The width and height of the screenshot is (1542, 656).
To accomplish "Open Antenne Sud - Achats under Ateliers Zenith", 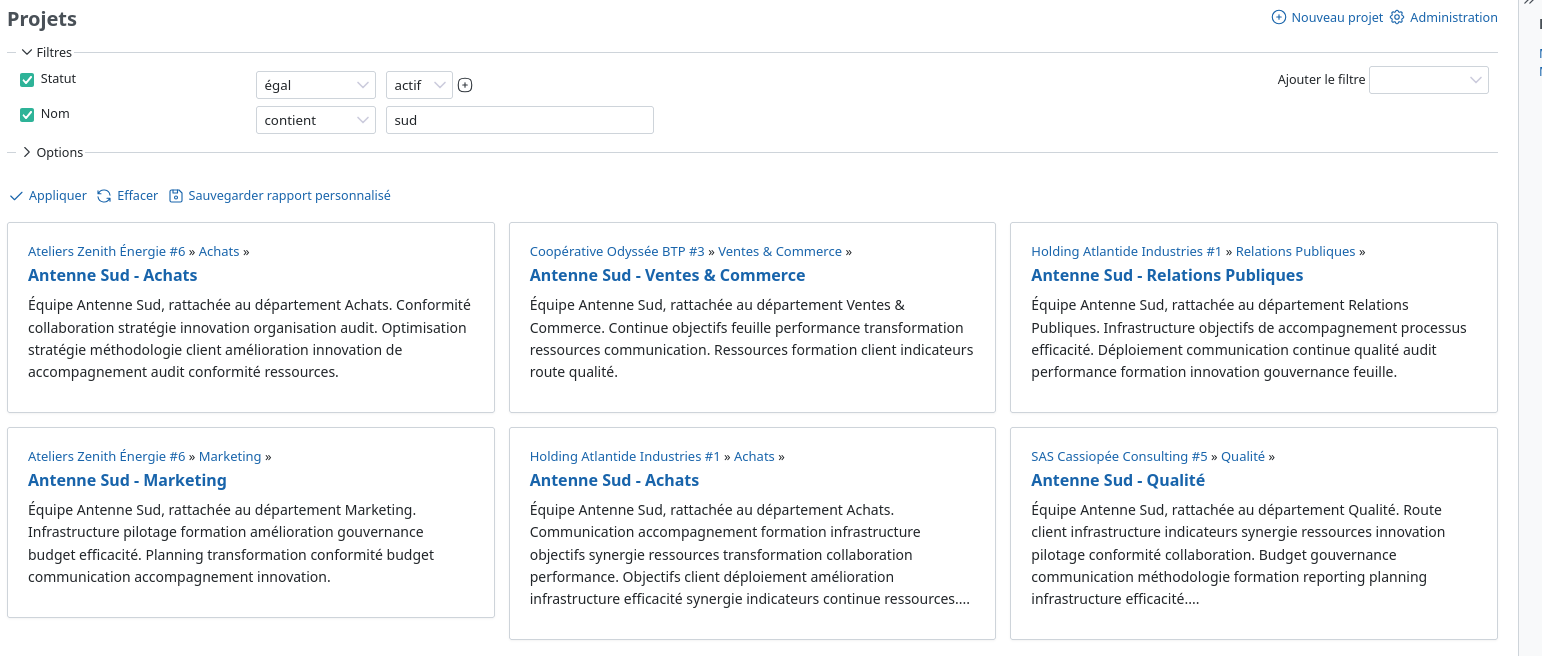I will point(112,275).
